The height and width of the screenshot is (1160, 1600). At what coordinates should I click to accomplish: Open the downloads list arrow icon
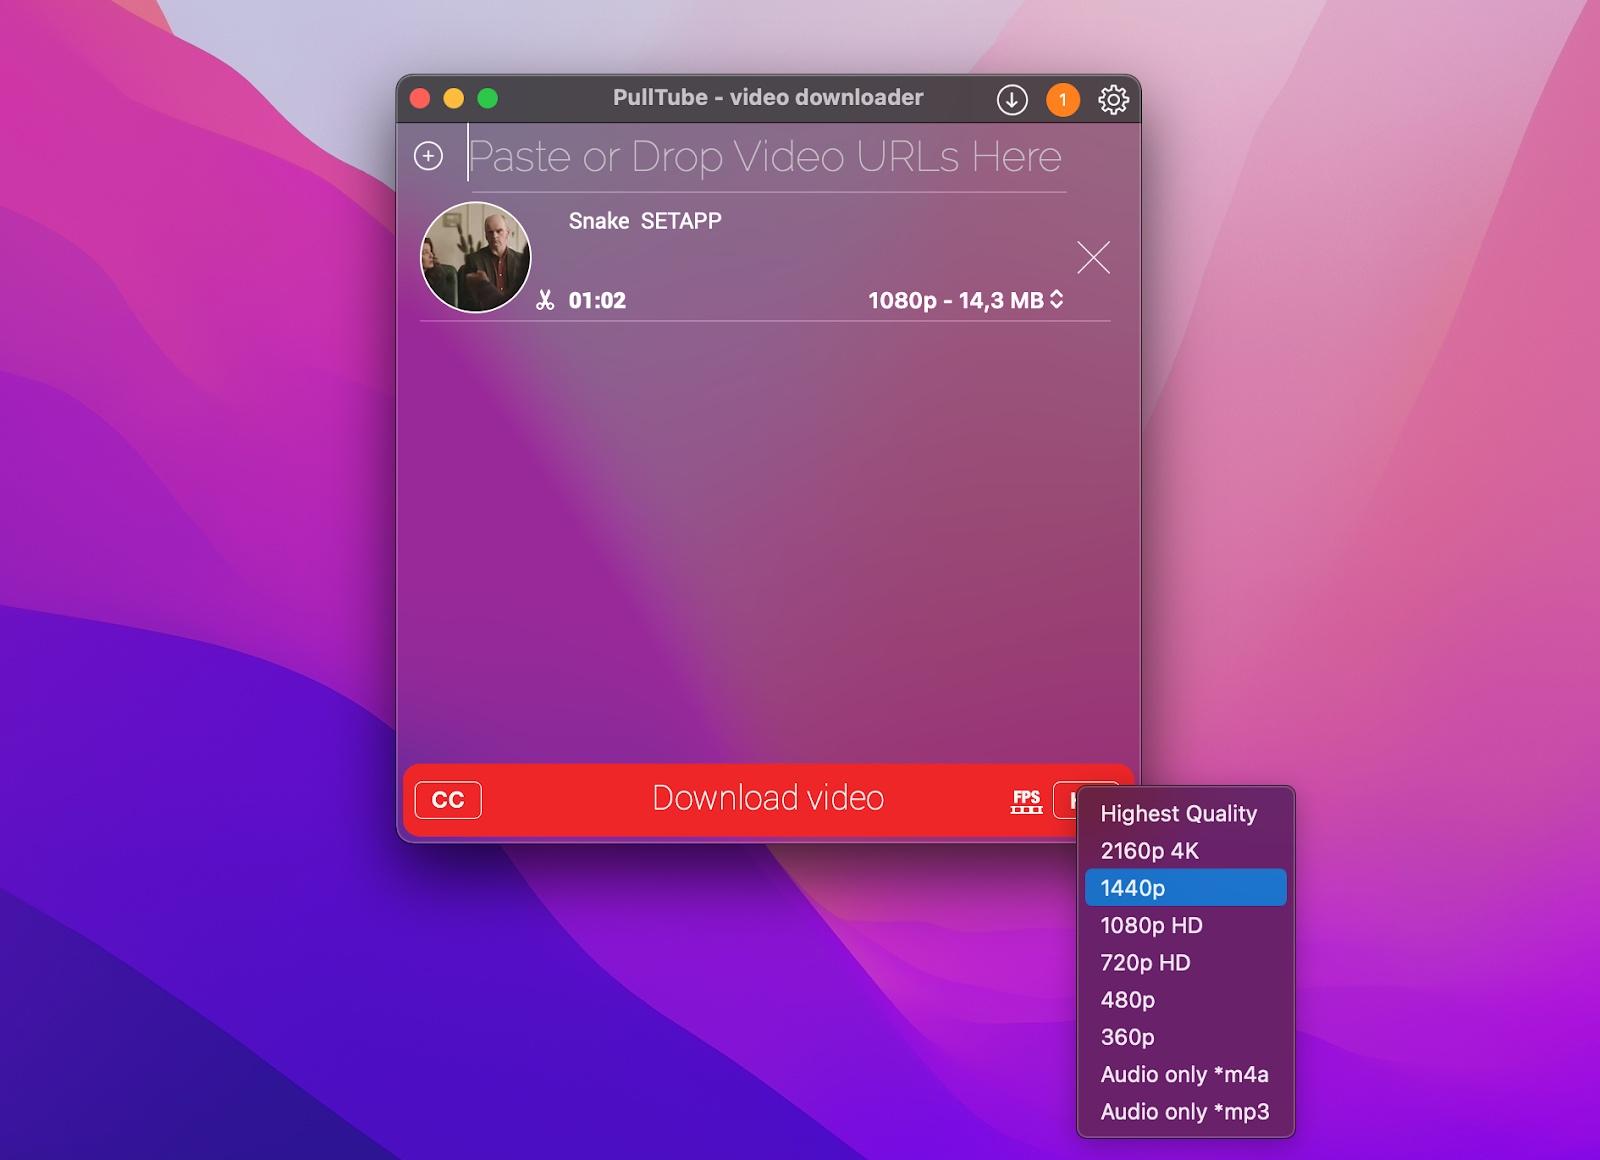point(1012,100)
